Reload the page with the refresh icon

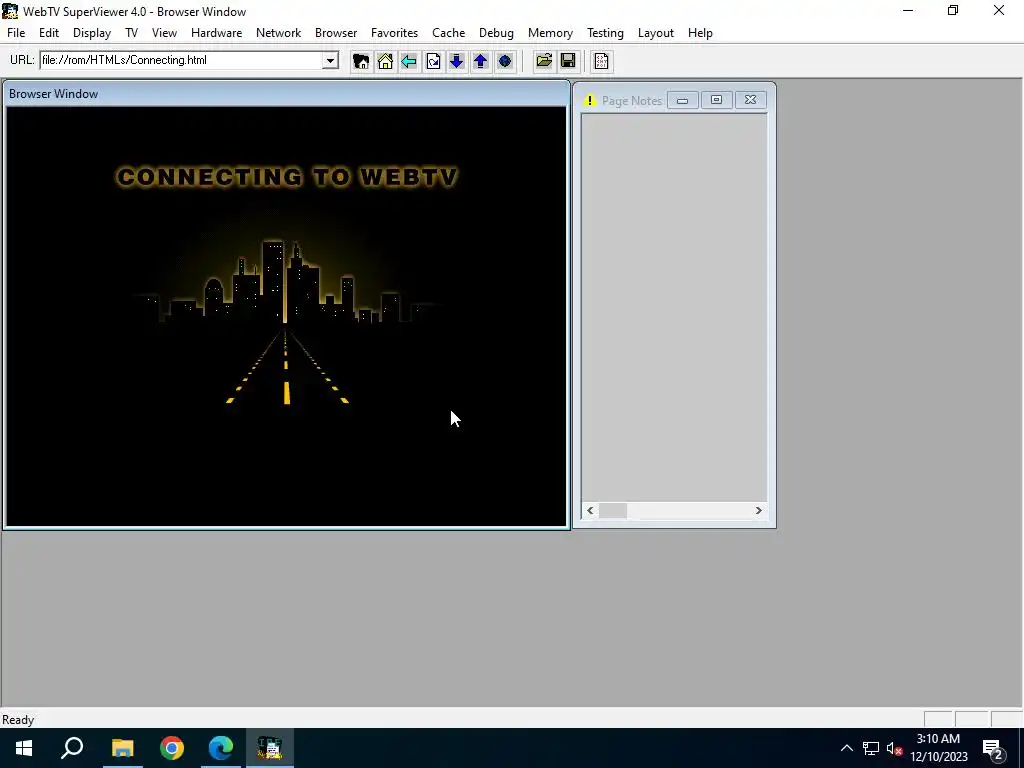(433, 61)
